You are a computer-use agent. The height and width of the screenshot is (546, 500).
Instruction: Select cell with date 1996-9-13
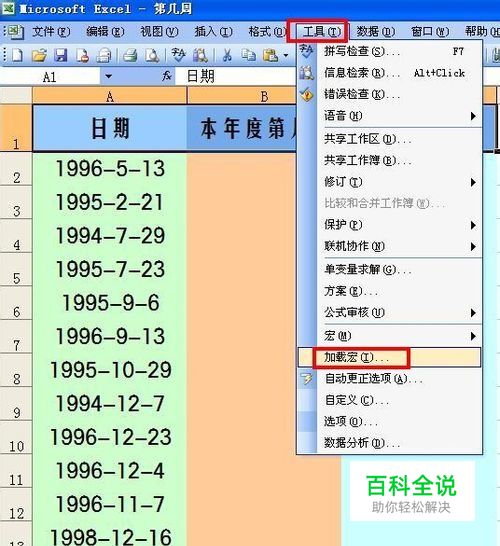[x=110, y=336]
